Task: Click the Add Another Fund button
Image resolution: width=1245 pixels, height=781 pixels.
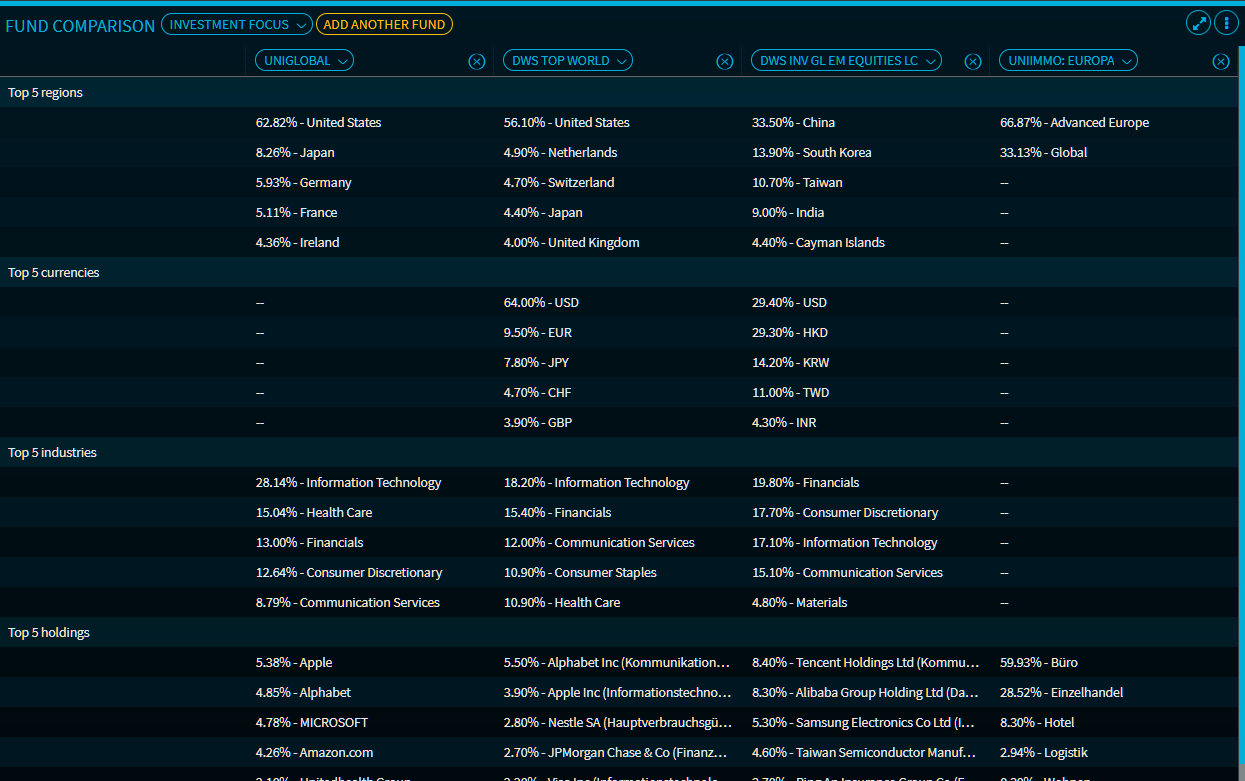Action: click(x=384, y=25)
